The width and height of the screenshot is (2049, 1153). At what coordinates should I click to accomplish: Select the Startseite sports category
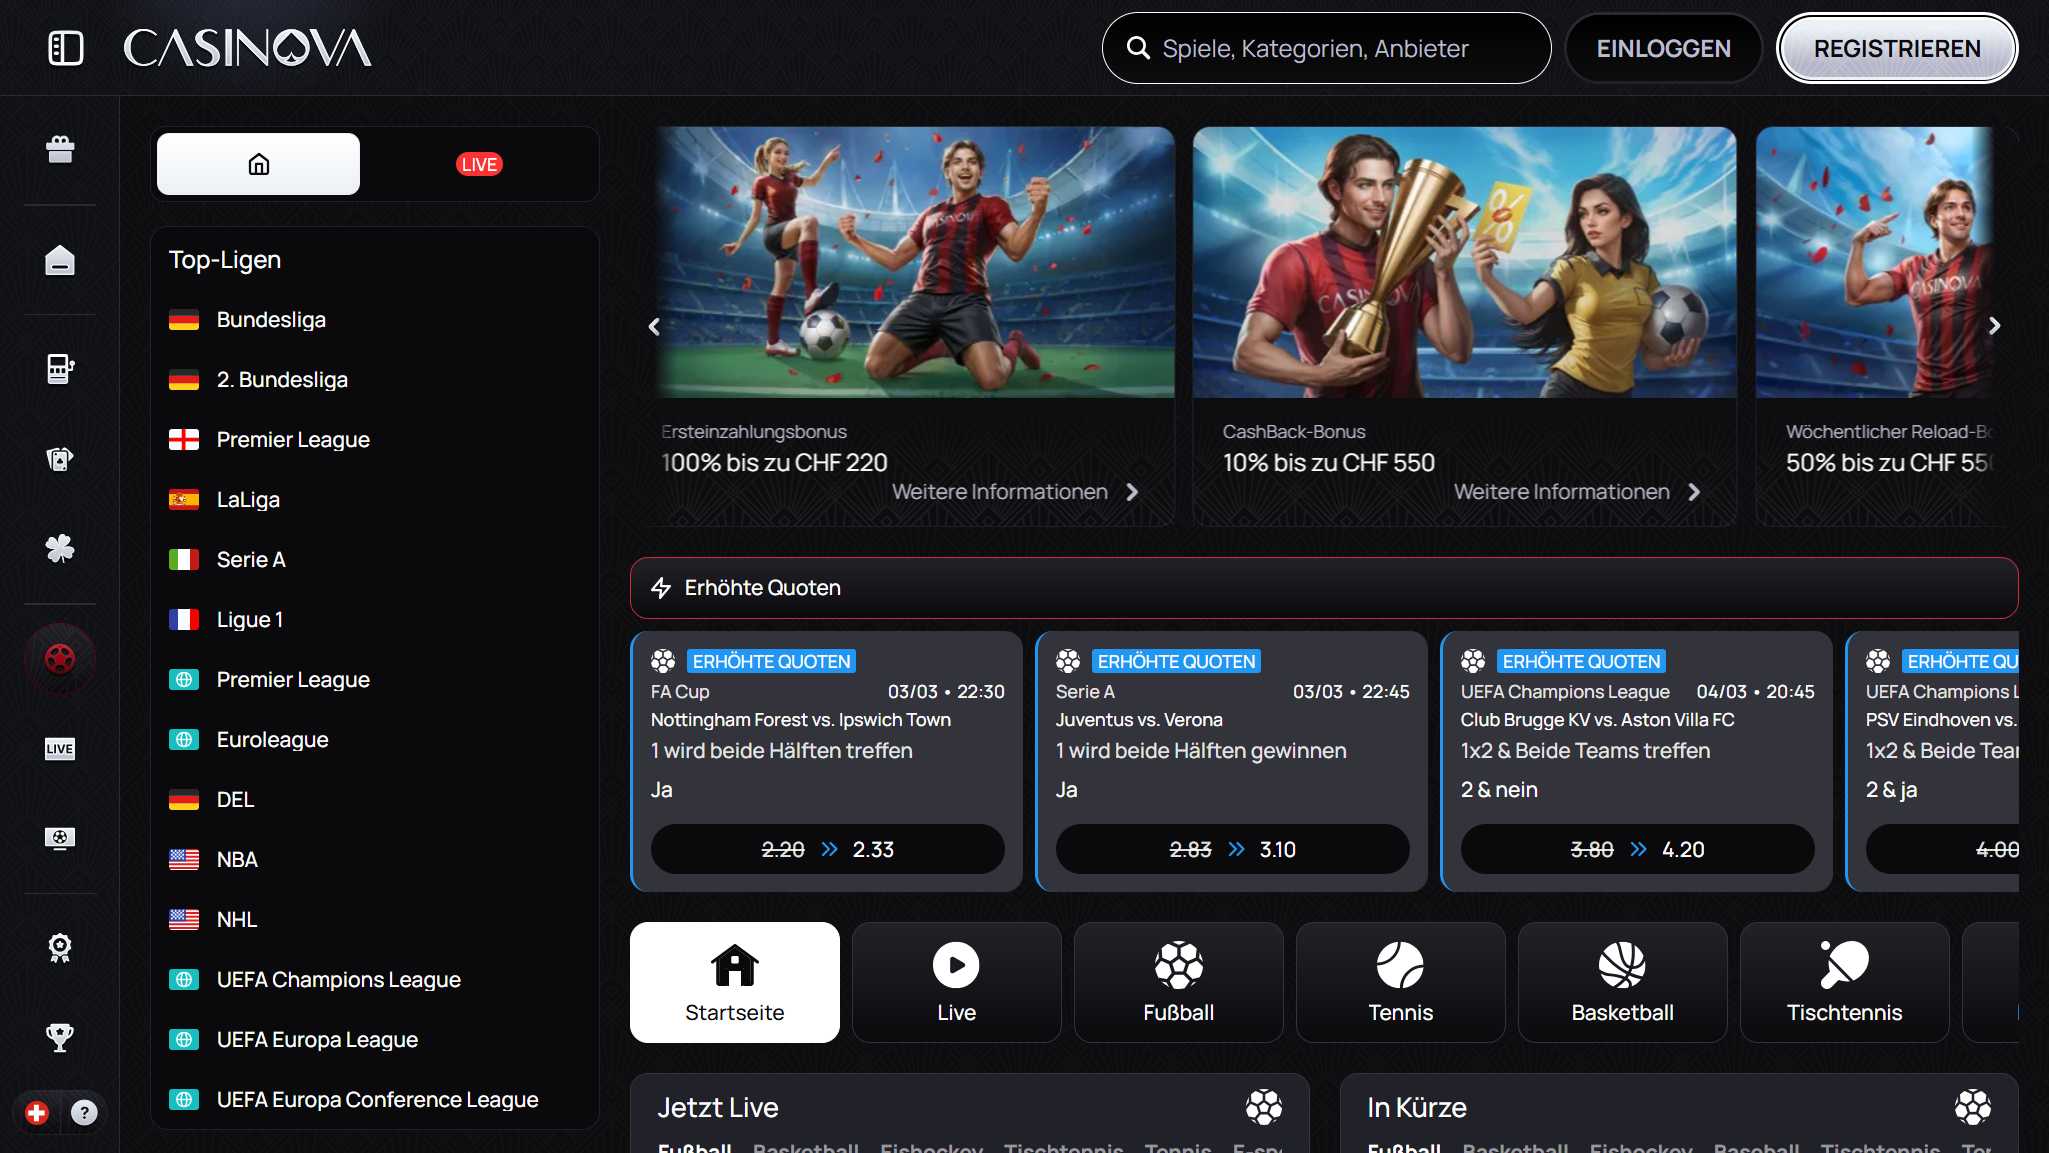click(735, 982)
